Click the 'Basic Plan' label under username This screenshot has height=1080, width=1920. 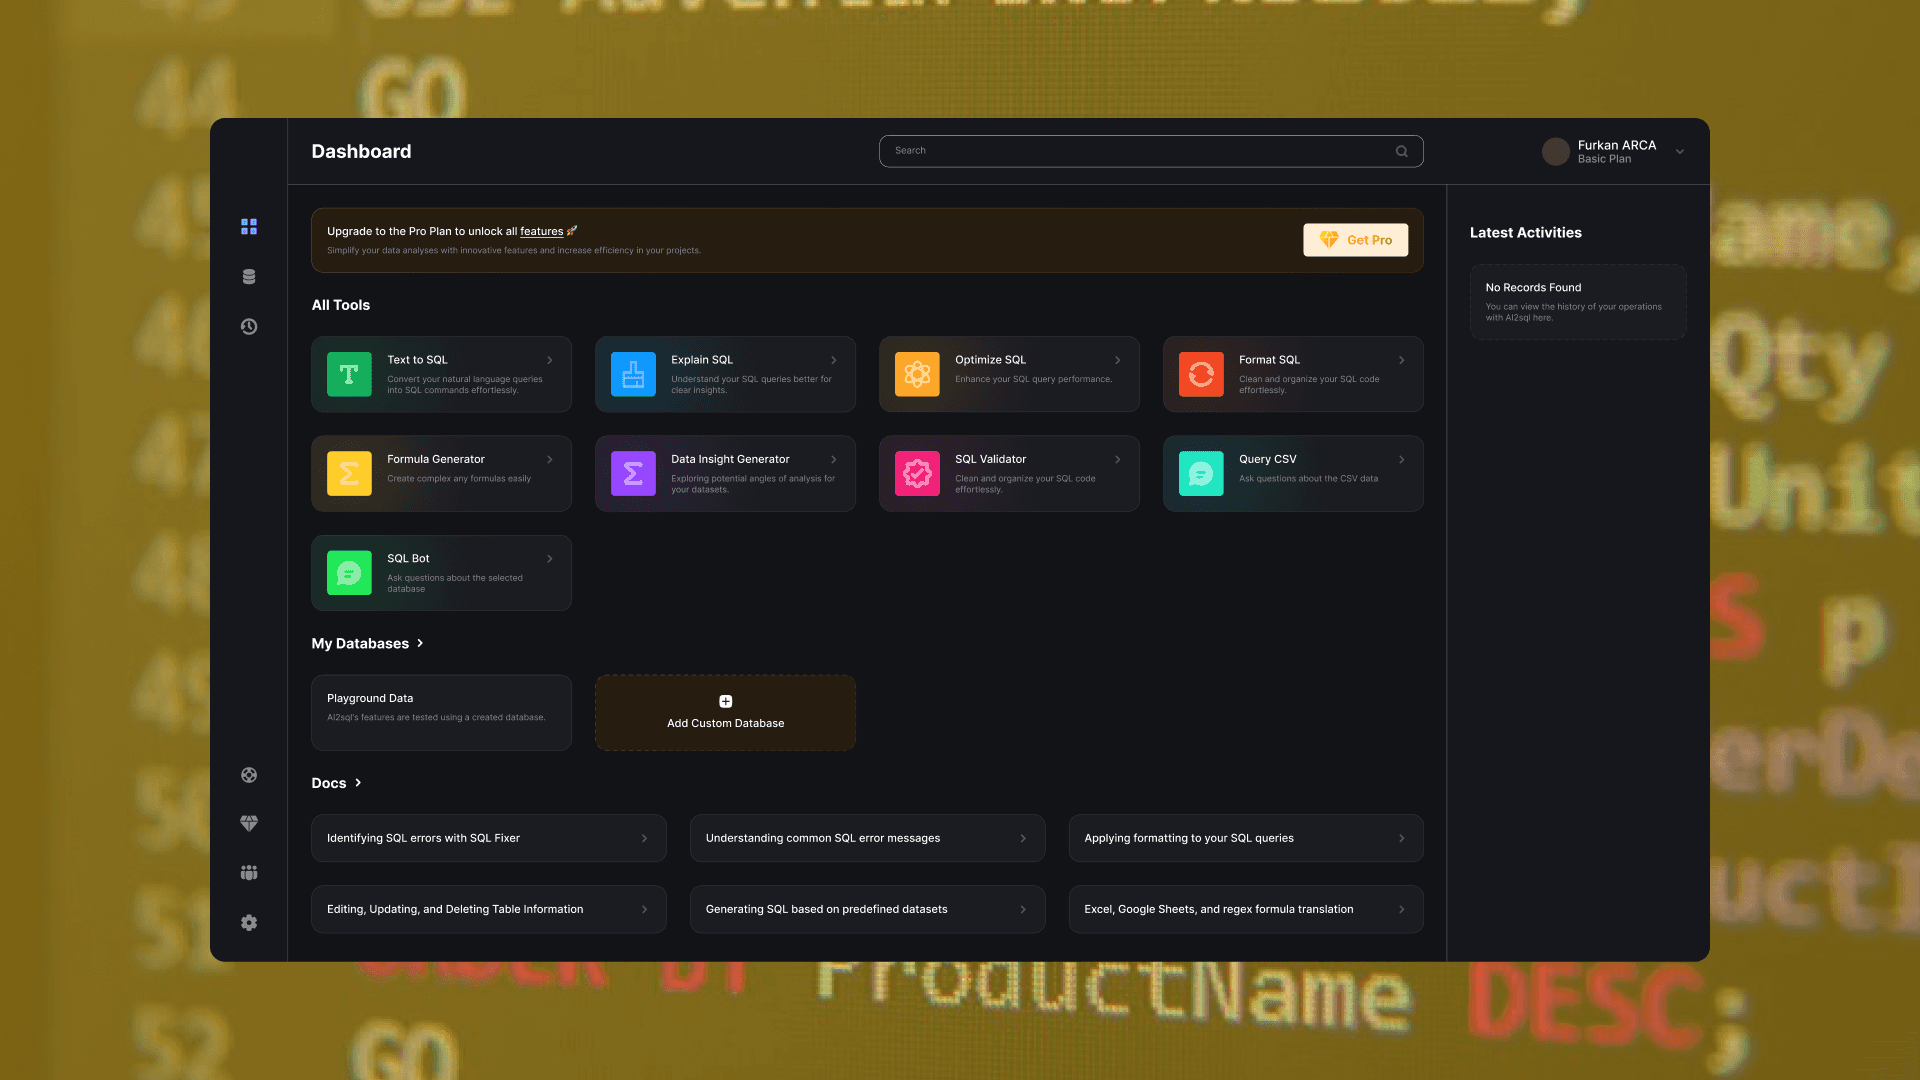[1604, 159]
